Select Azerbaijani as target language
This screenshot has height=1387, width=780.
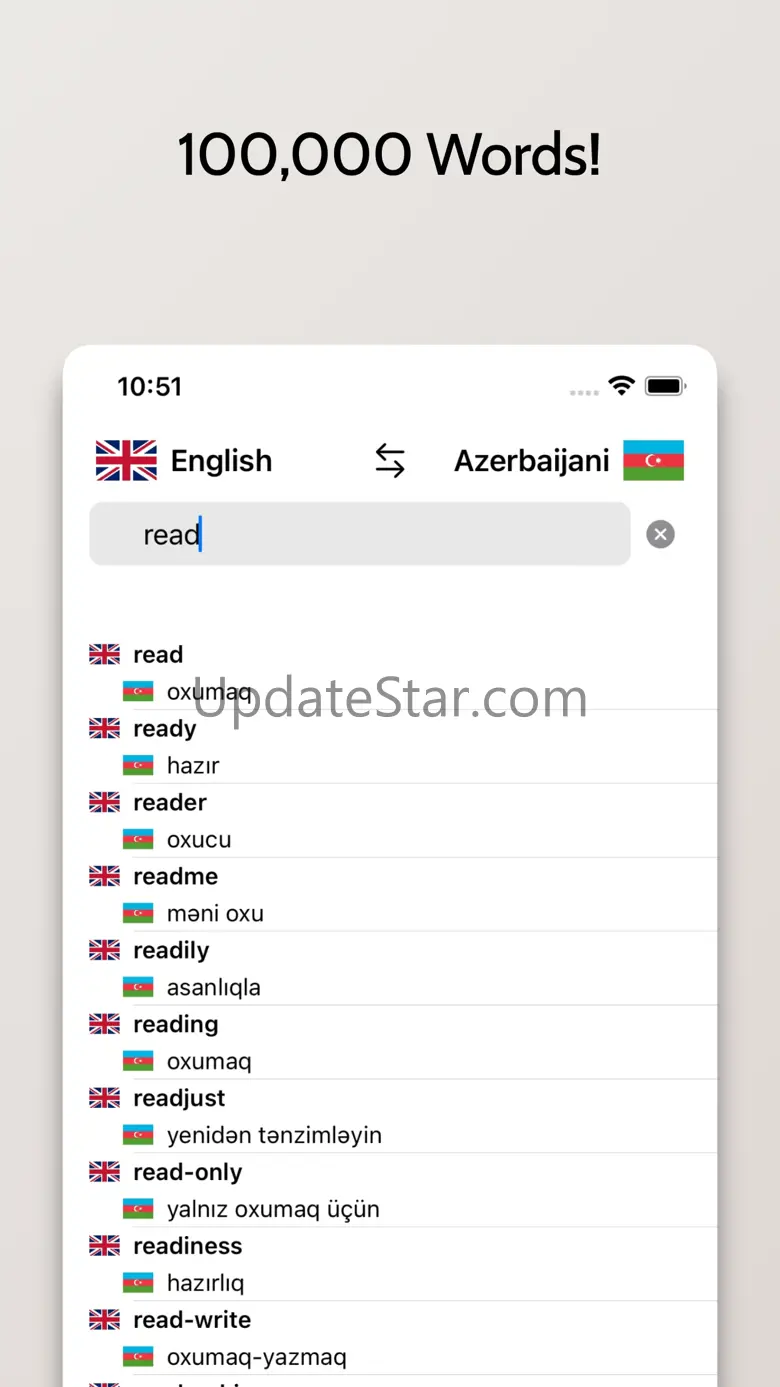click(532, 461)
